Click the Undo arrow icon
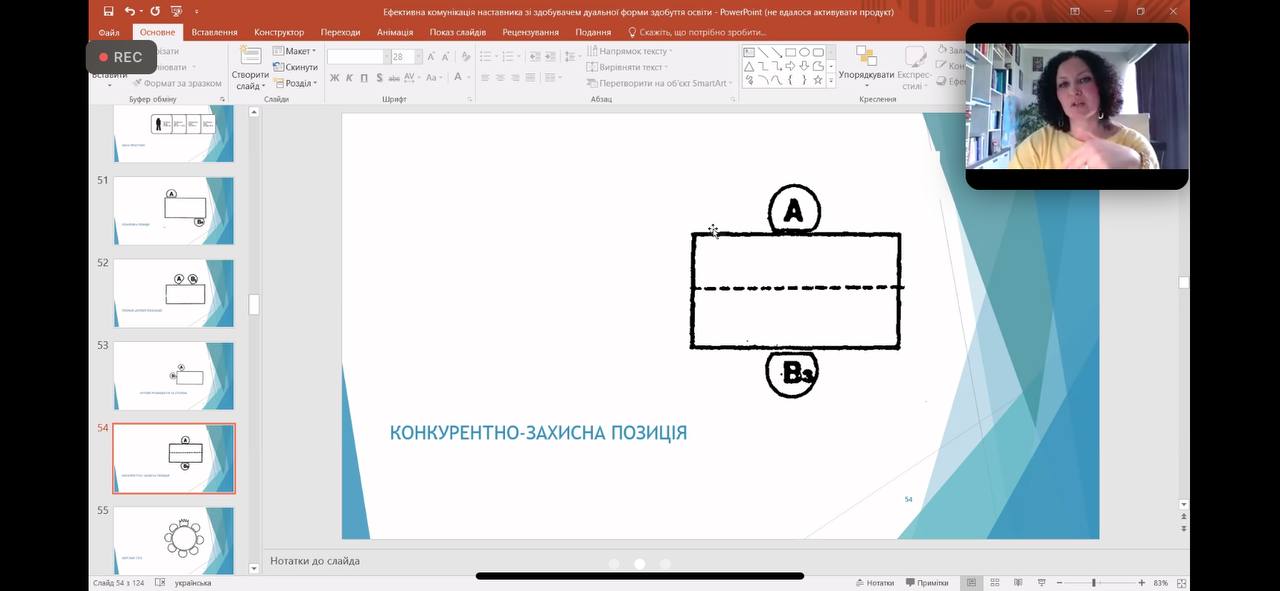Image resolution: width=1280 pixels, height=591 pixels. click(x=130, y=12)
